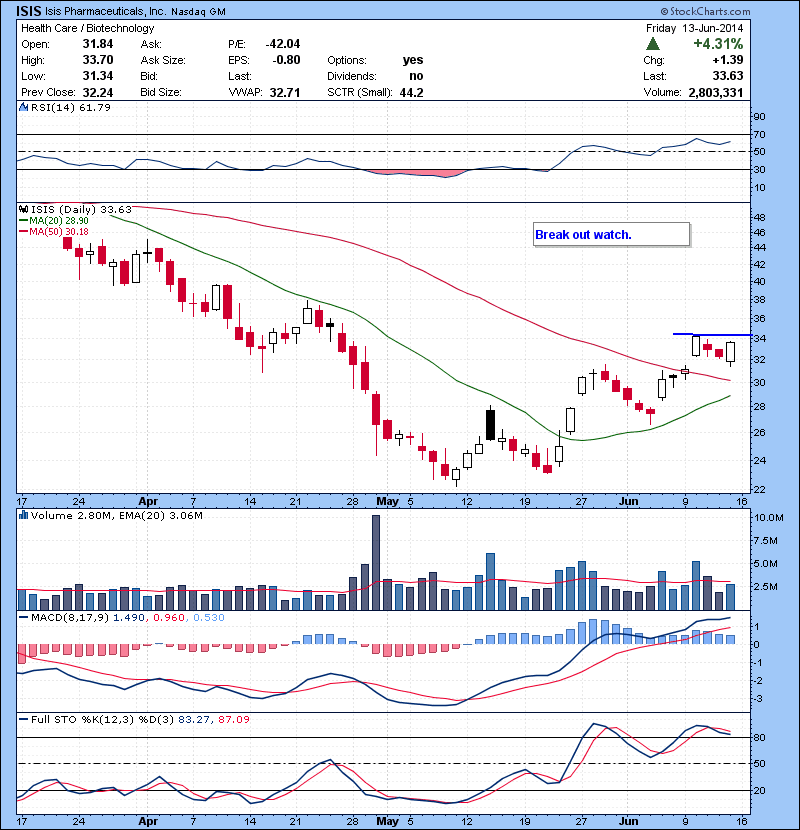
Task: Click the black filled candlestick in mid-May
Action: point(490,425)
